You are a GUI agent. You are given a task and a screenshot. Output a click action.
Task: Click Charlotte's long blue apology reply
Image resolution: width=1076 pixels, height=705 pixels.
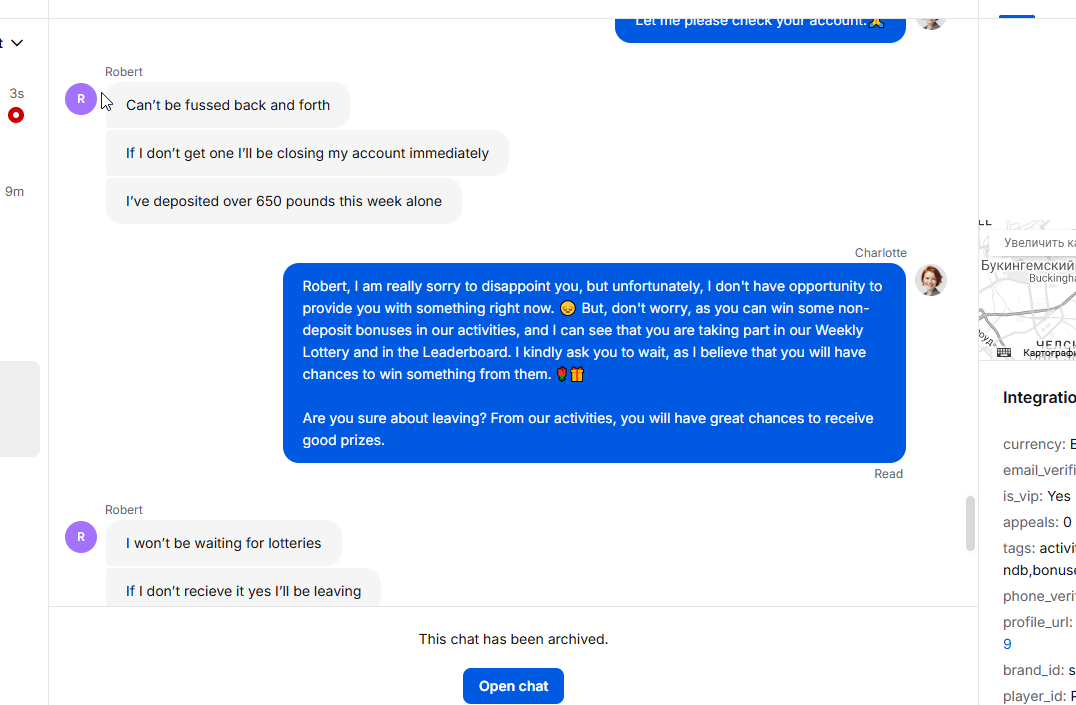[x=594, y=363]
